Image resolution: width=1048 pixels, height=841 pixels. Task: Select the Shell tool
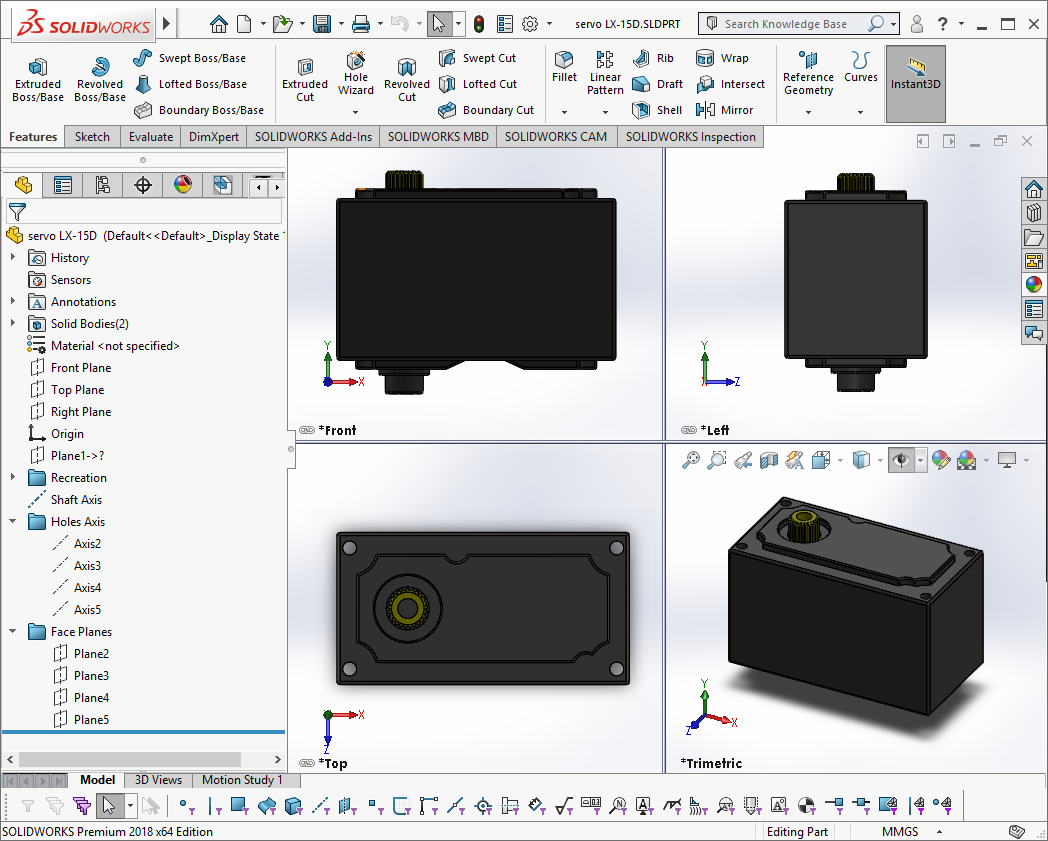pos(657,110)
